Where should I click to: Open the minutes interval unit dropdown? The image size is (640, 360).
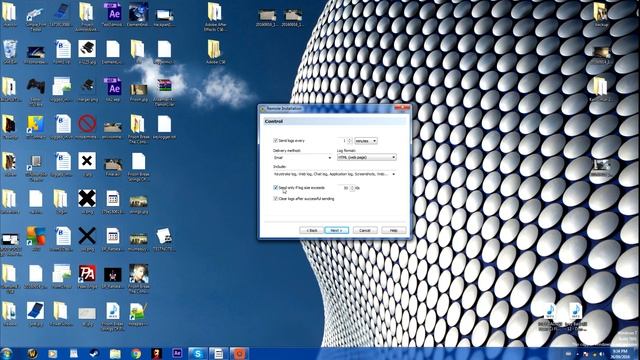tap(366, 141)
